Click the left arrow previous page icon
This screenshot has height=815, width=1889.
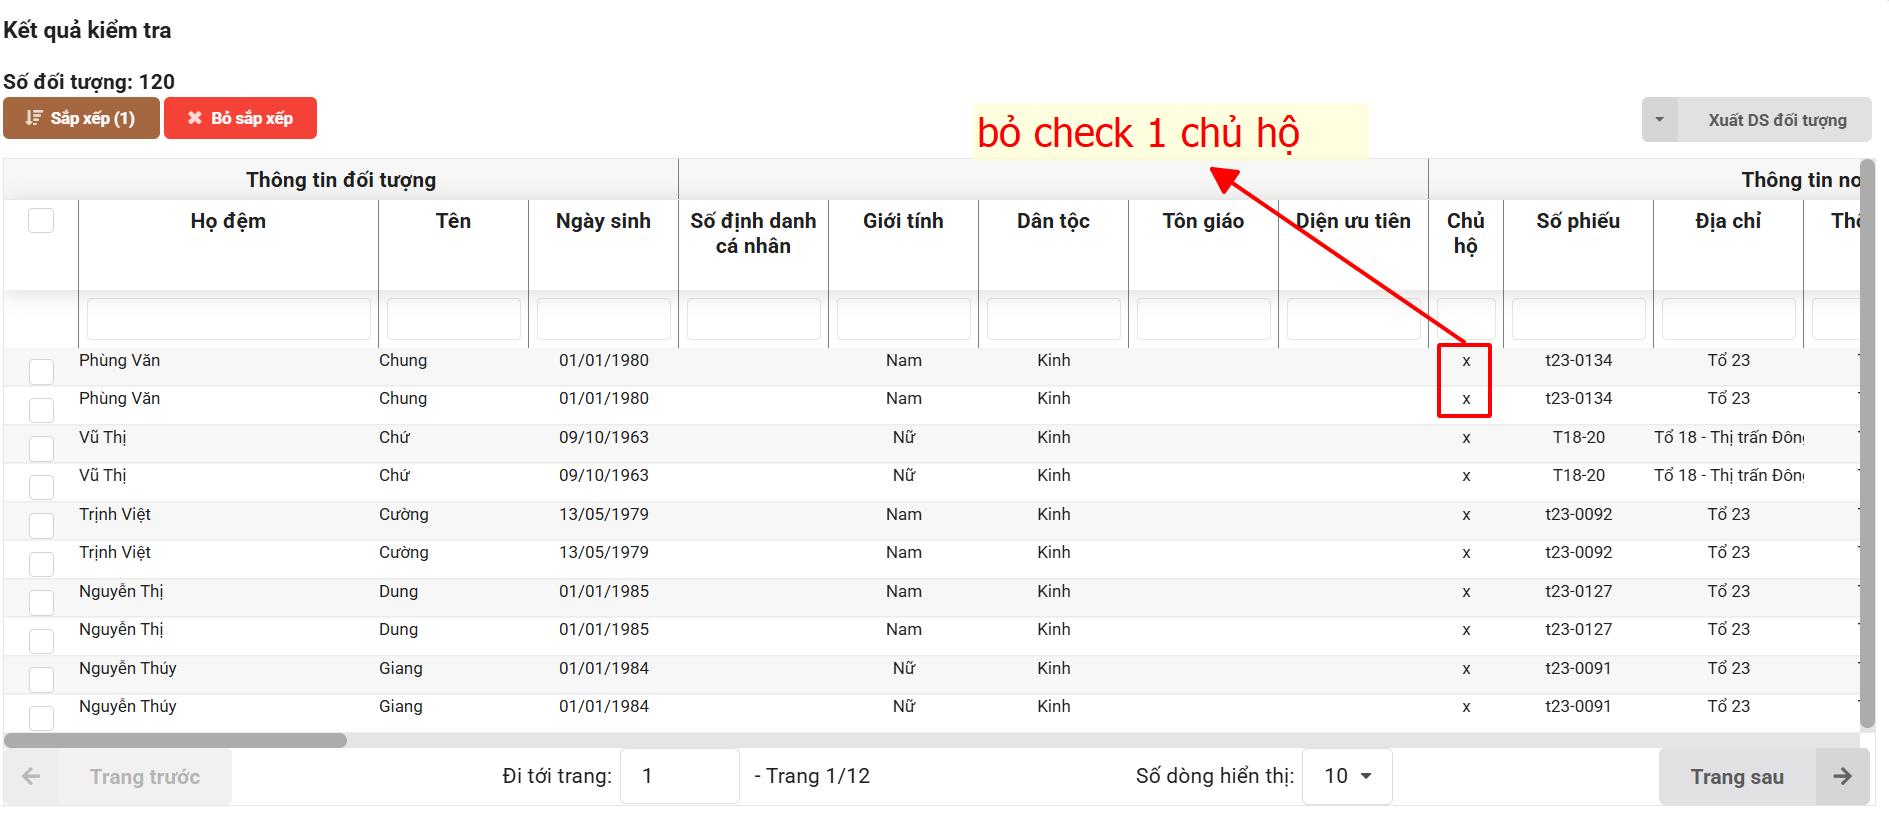coord(31,777)
